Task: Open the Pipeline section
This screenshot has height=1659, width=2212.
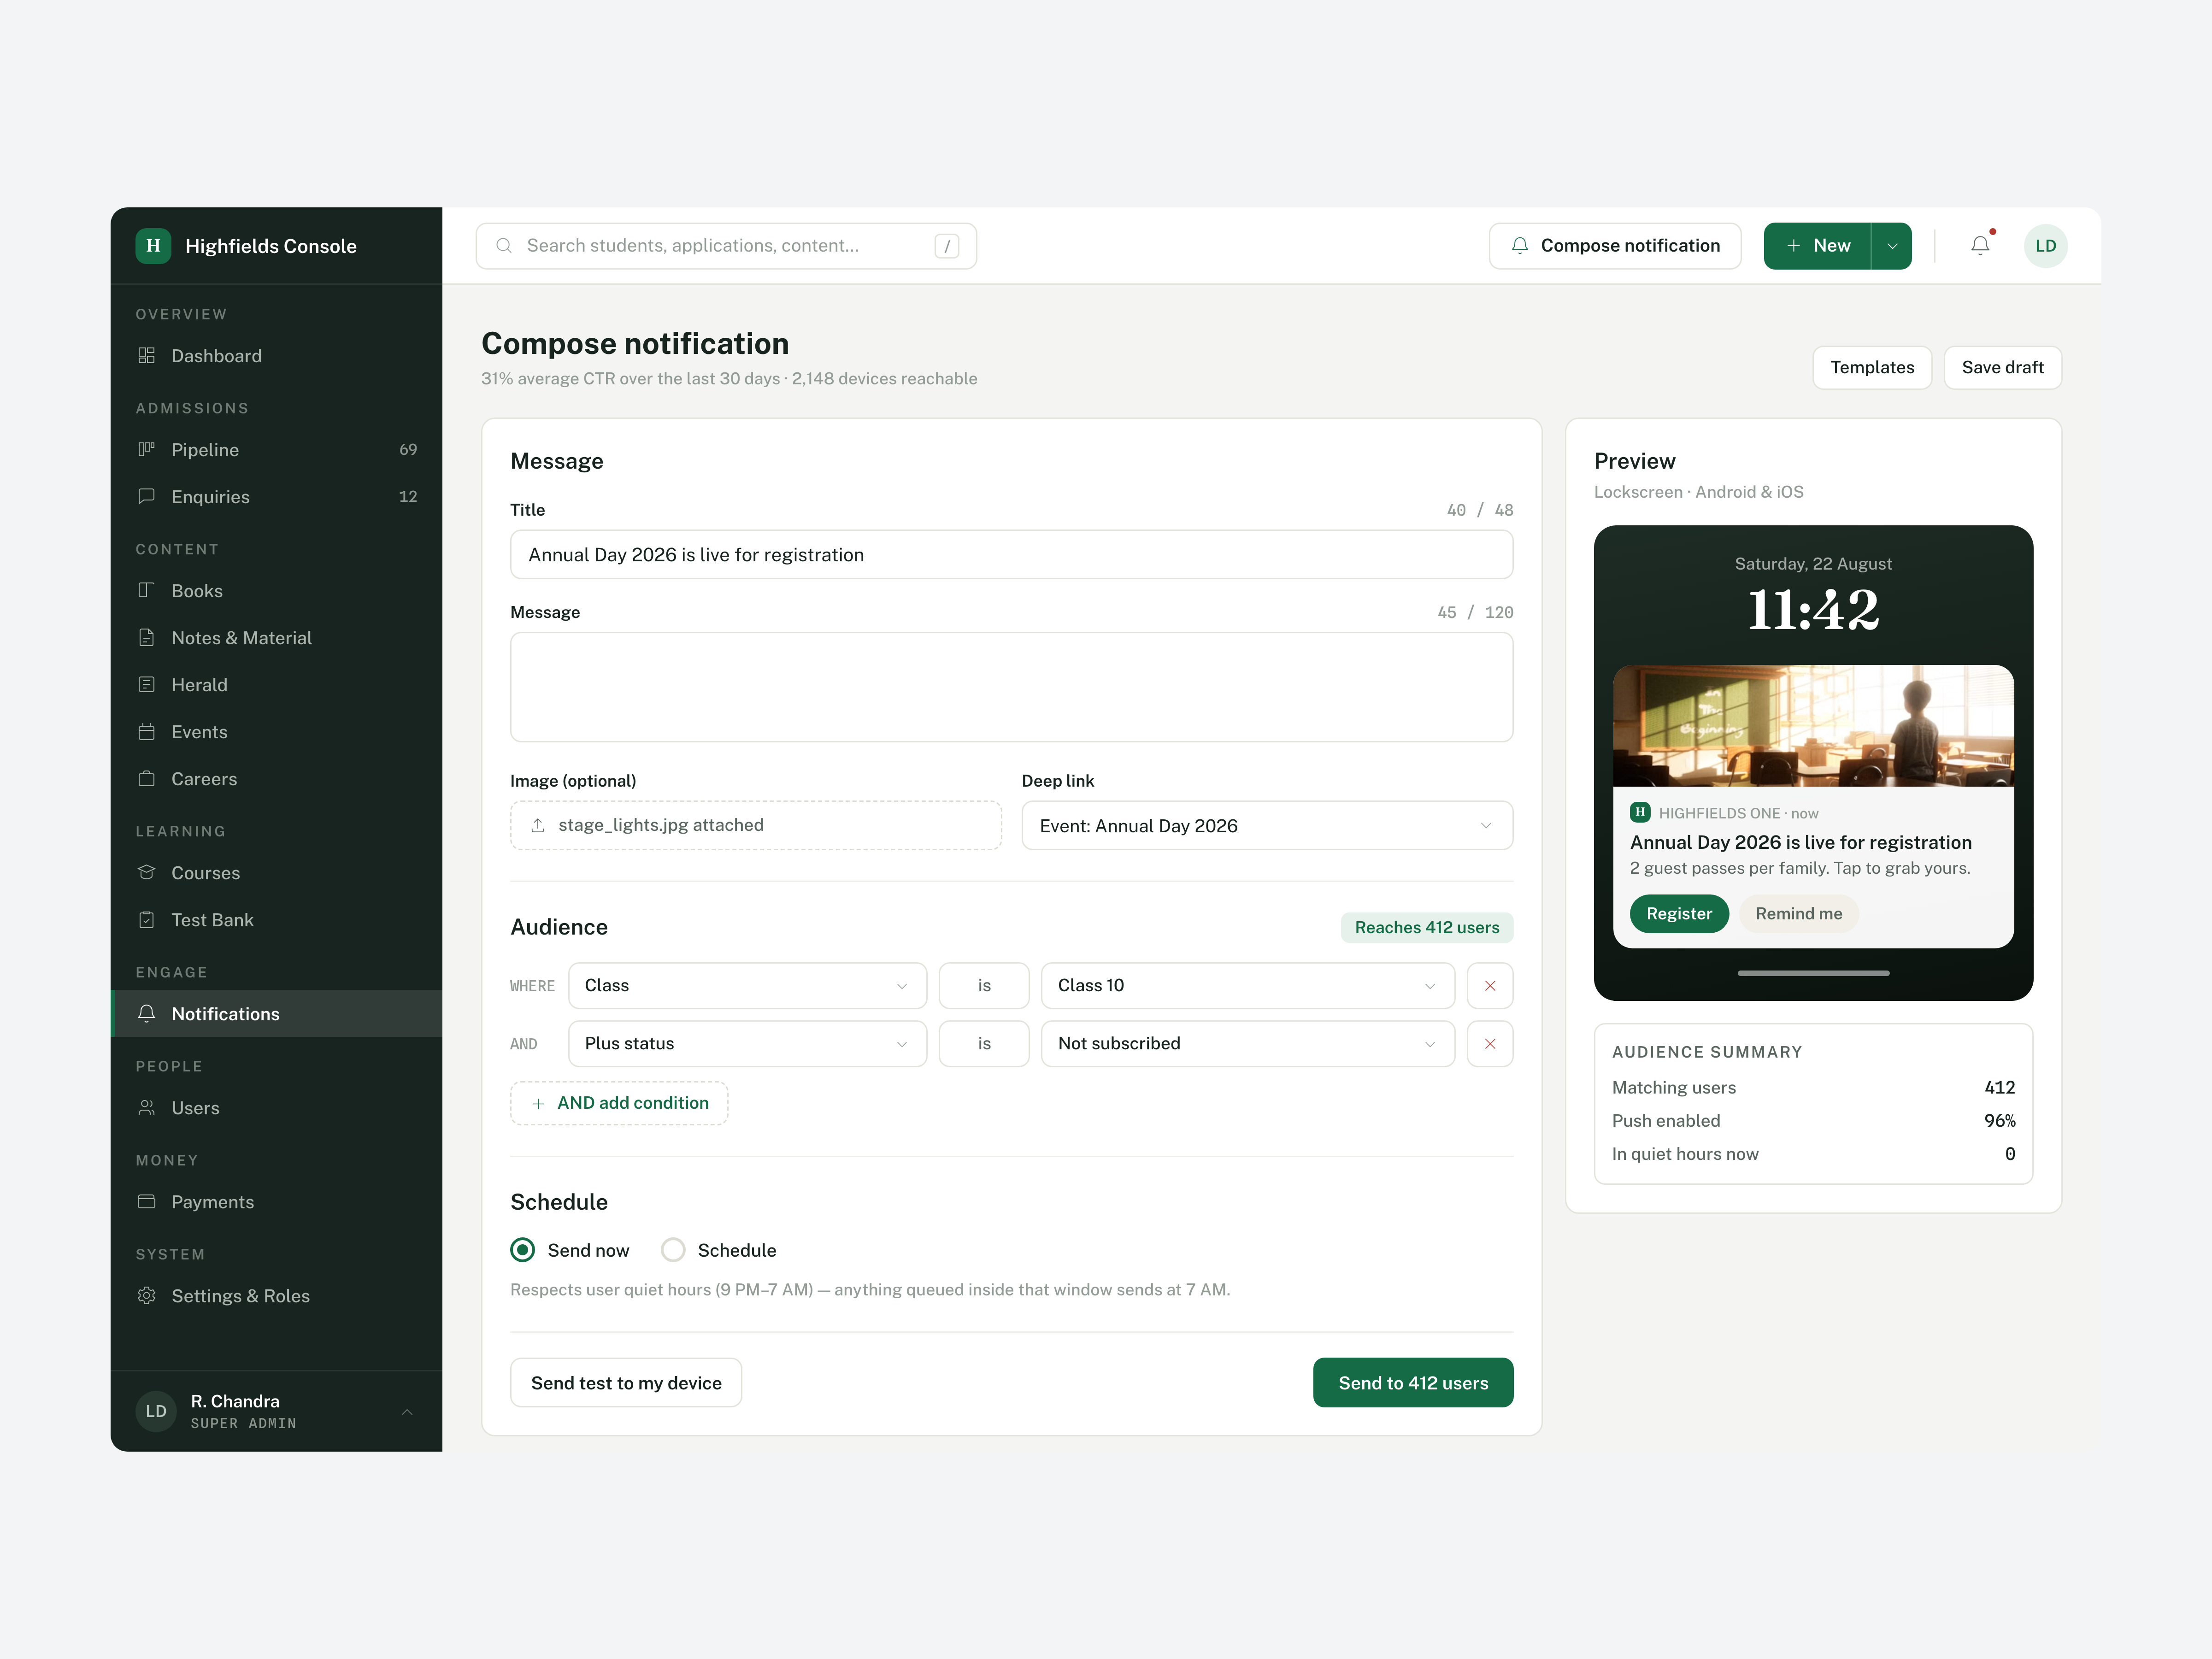Action: 276,450
